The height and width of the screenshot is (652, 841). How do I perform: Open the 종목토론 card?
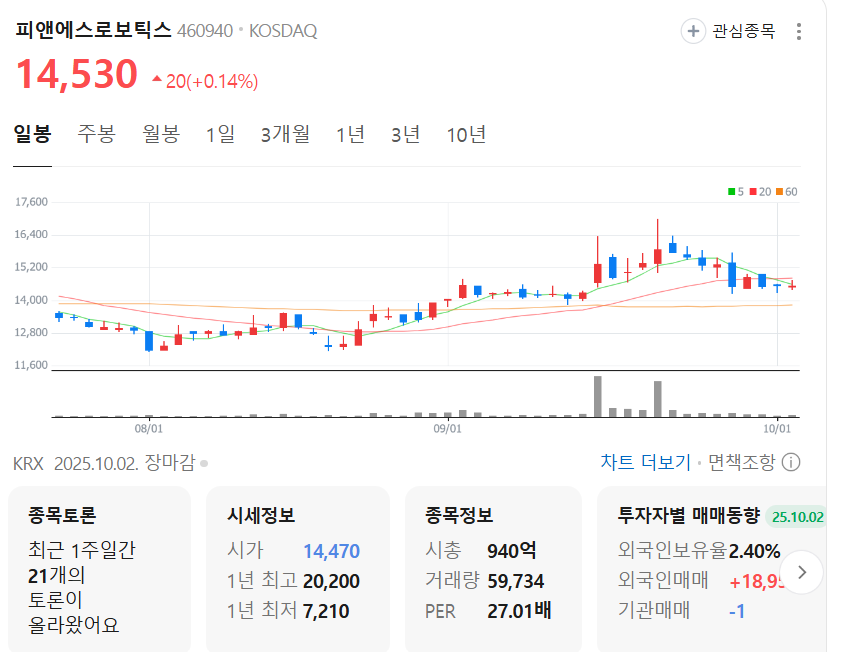point(99,569)
